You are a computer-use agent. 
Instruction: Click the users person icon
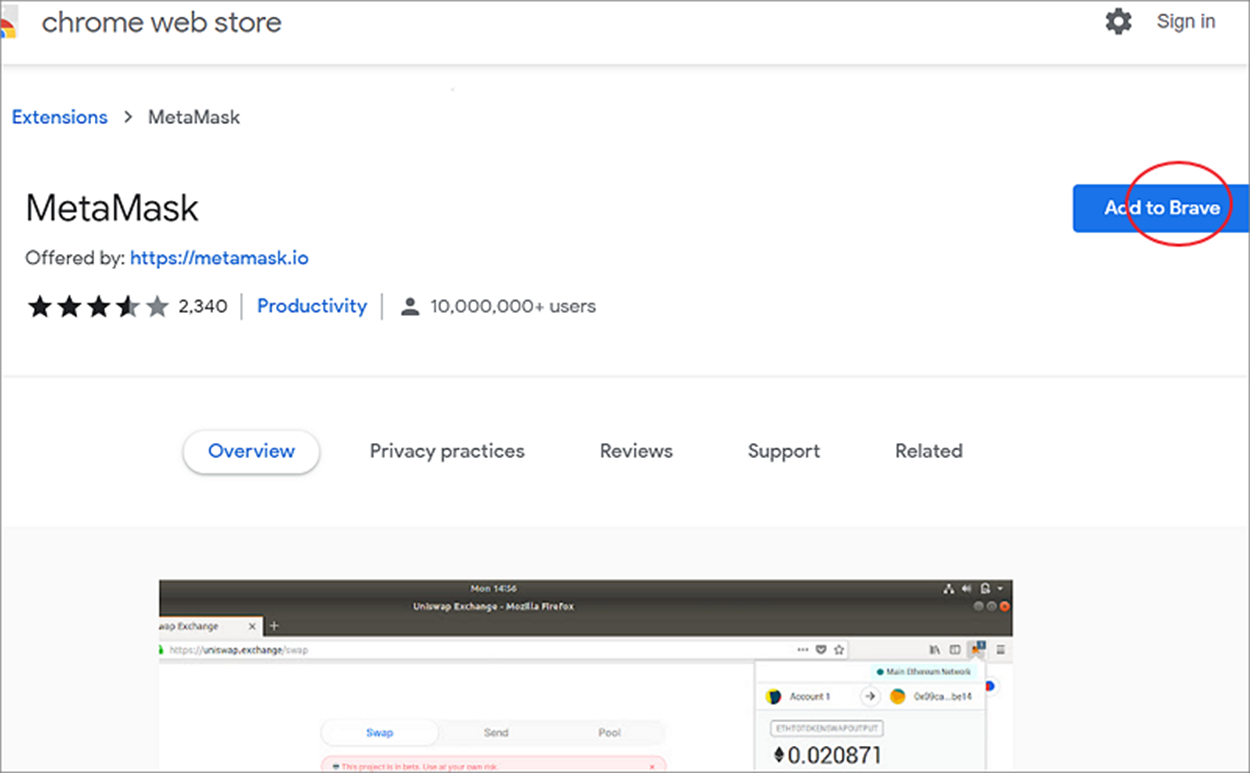click(409, 307)
